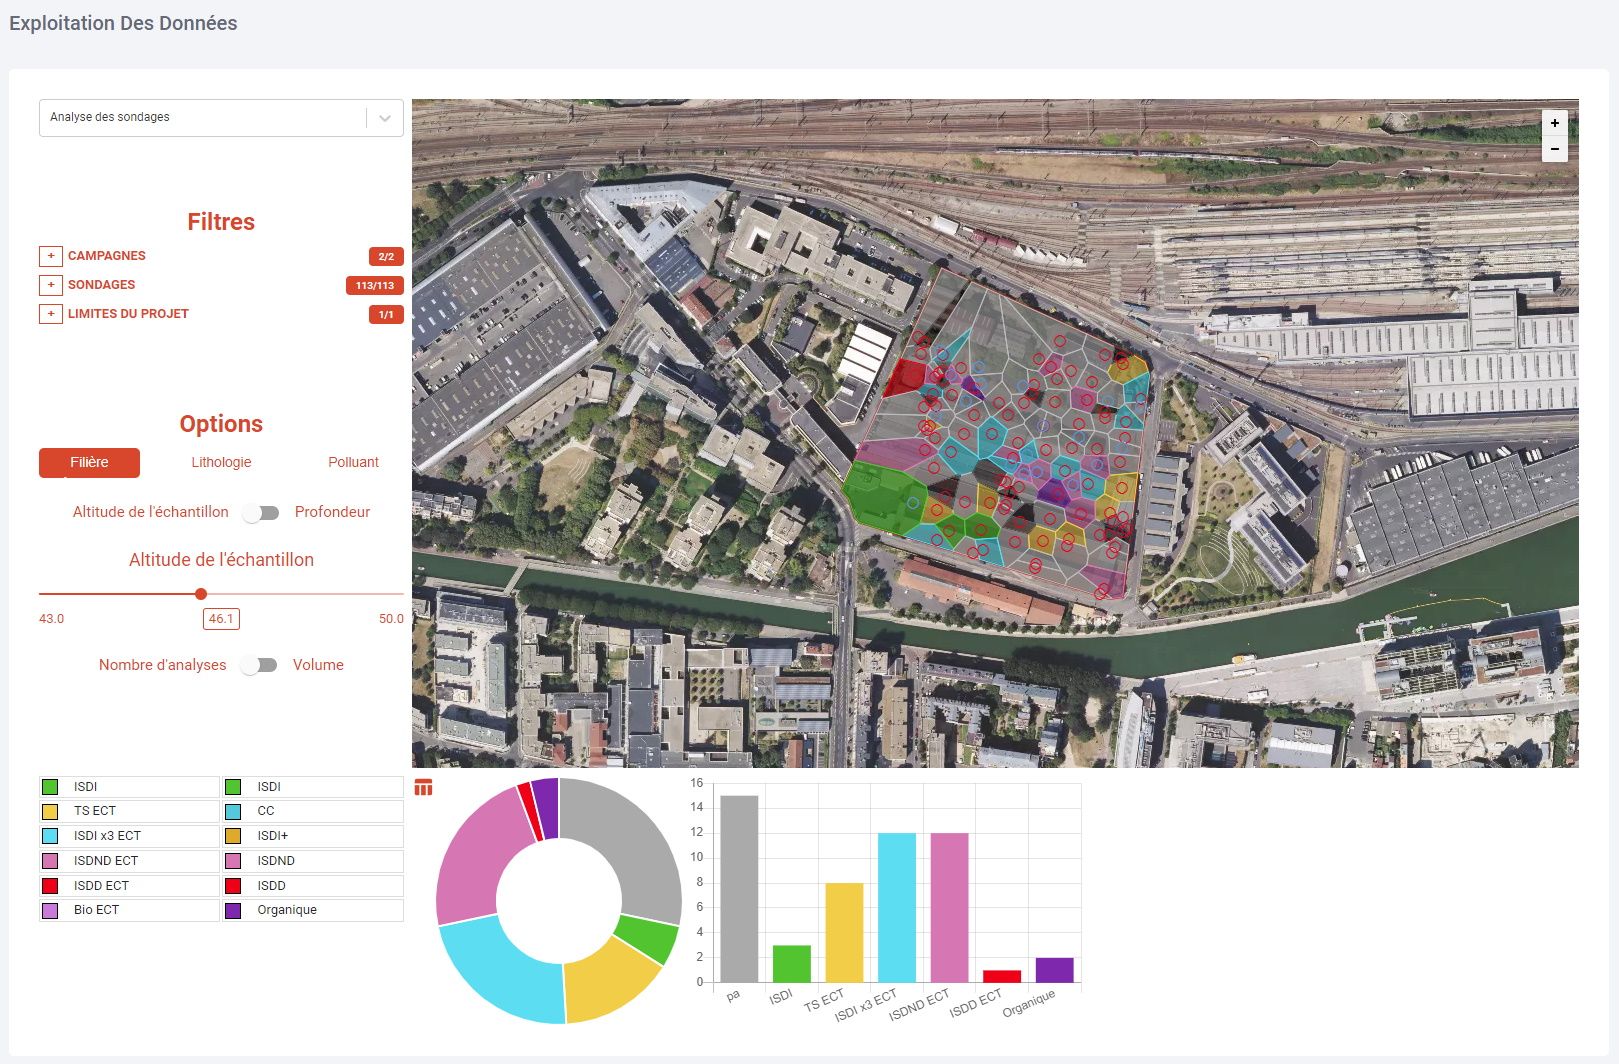The image size is (1619, 1064).
Task: Open the Analyse des sondages dropdown
Action: coord(221,117)
